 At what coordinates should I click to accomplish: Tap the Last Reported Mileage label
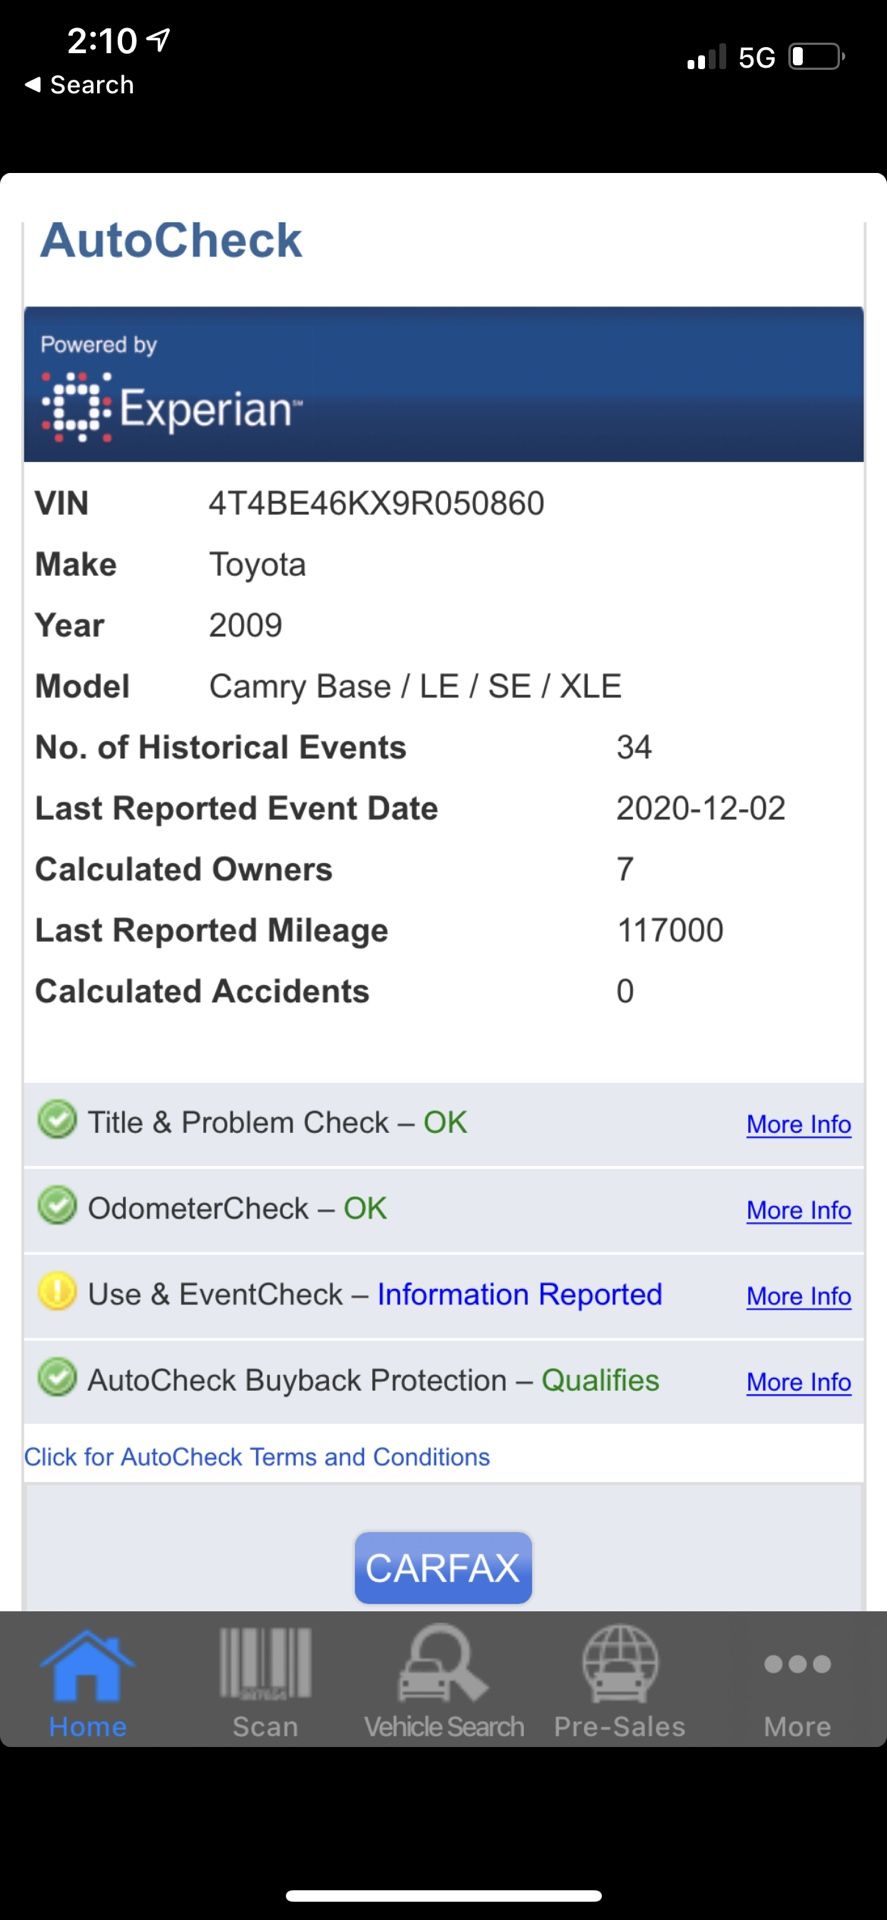[x=211, y=931]
